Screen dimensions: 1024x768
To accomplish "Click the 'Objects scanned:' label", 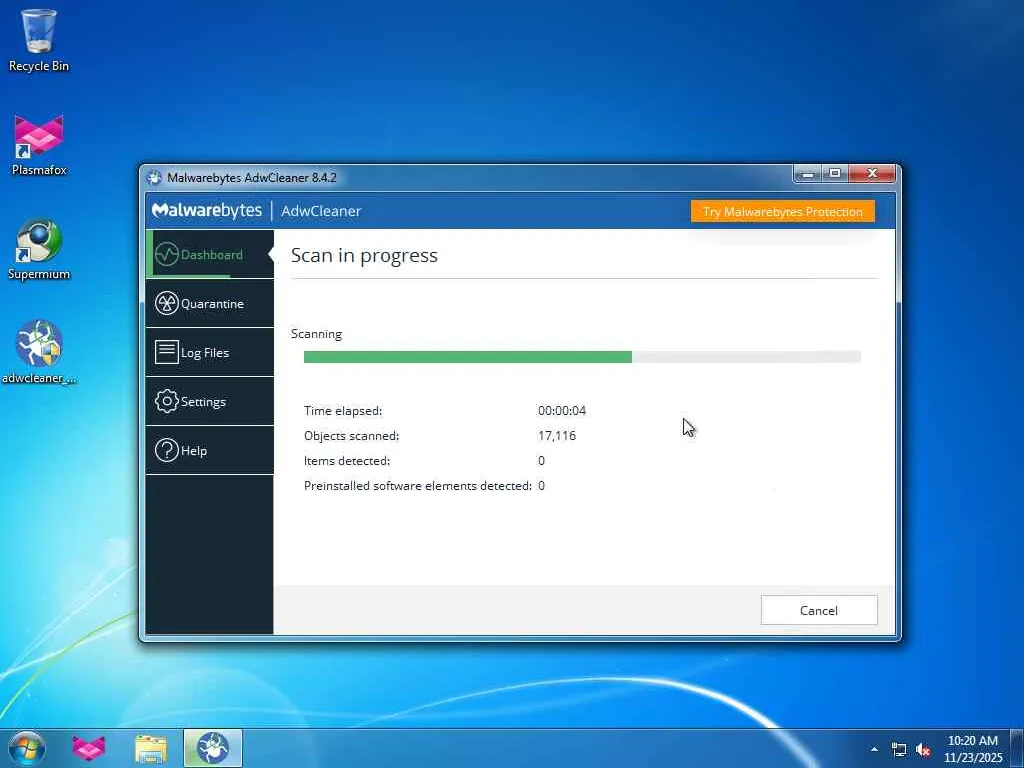I will (351, 436).
